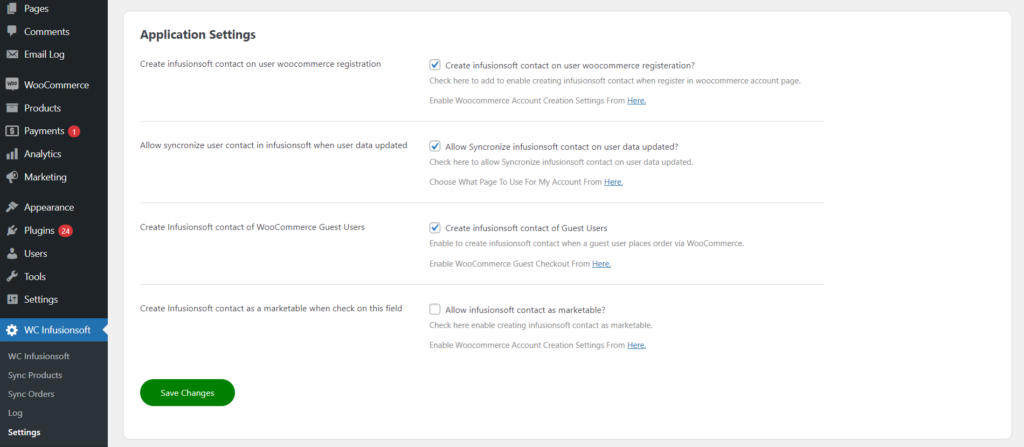Click 'Create Infusionsoft contact of WooCommerce Guest Users' label
Screen dimensions: 1024x447
tap(252, 227)
